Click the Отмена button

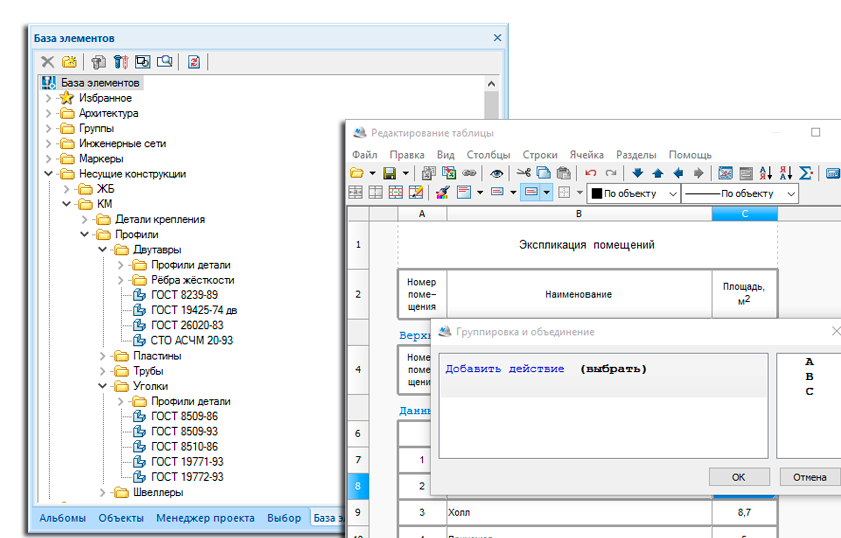809,477
